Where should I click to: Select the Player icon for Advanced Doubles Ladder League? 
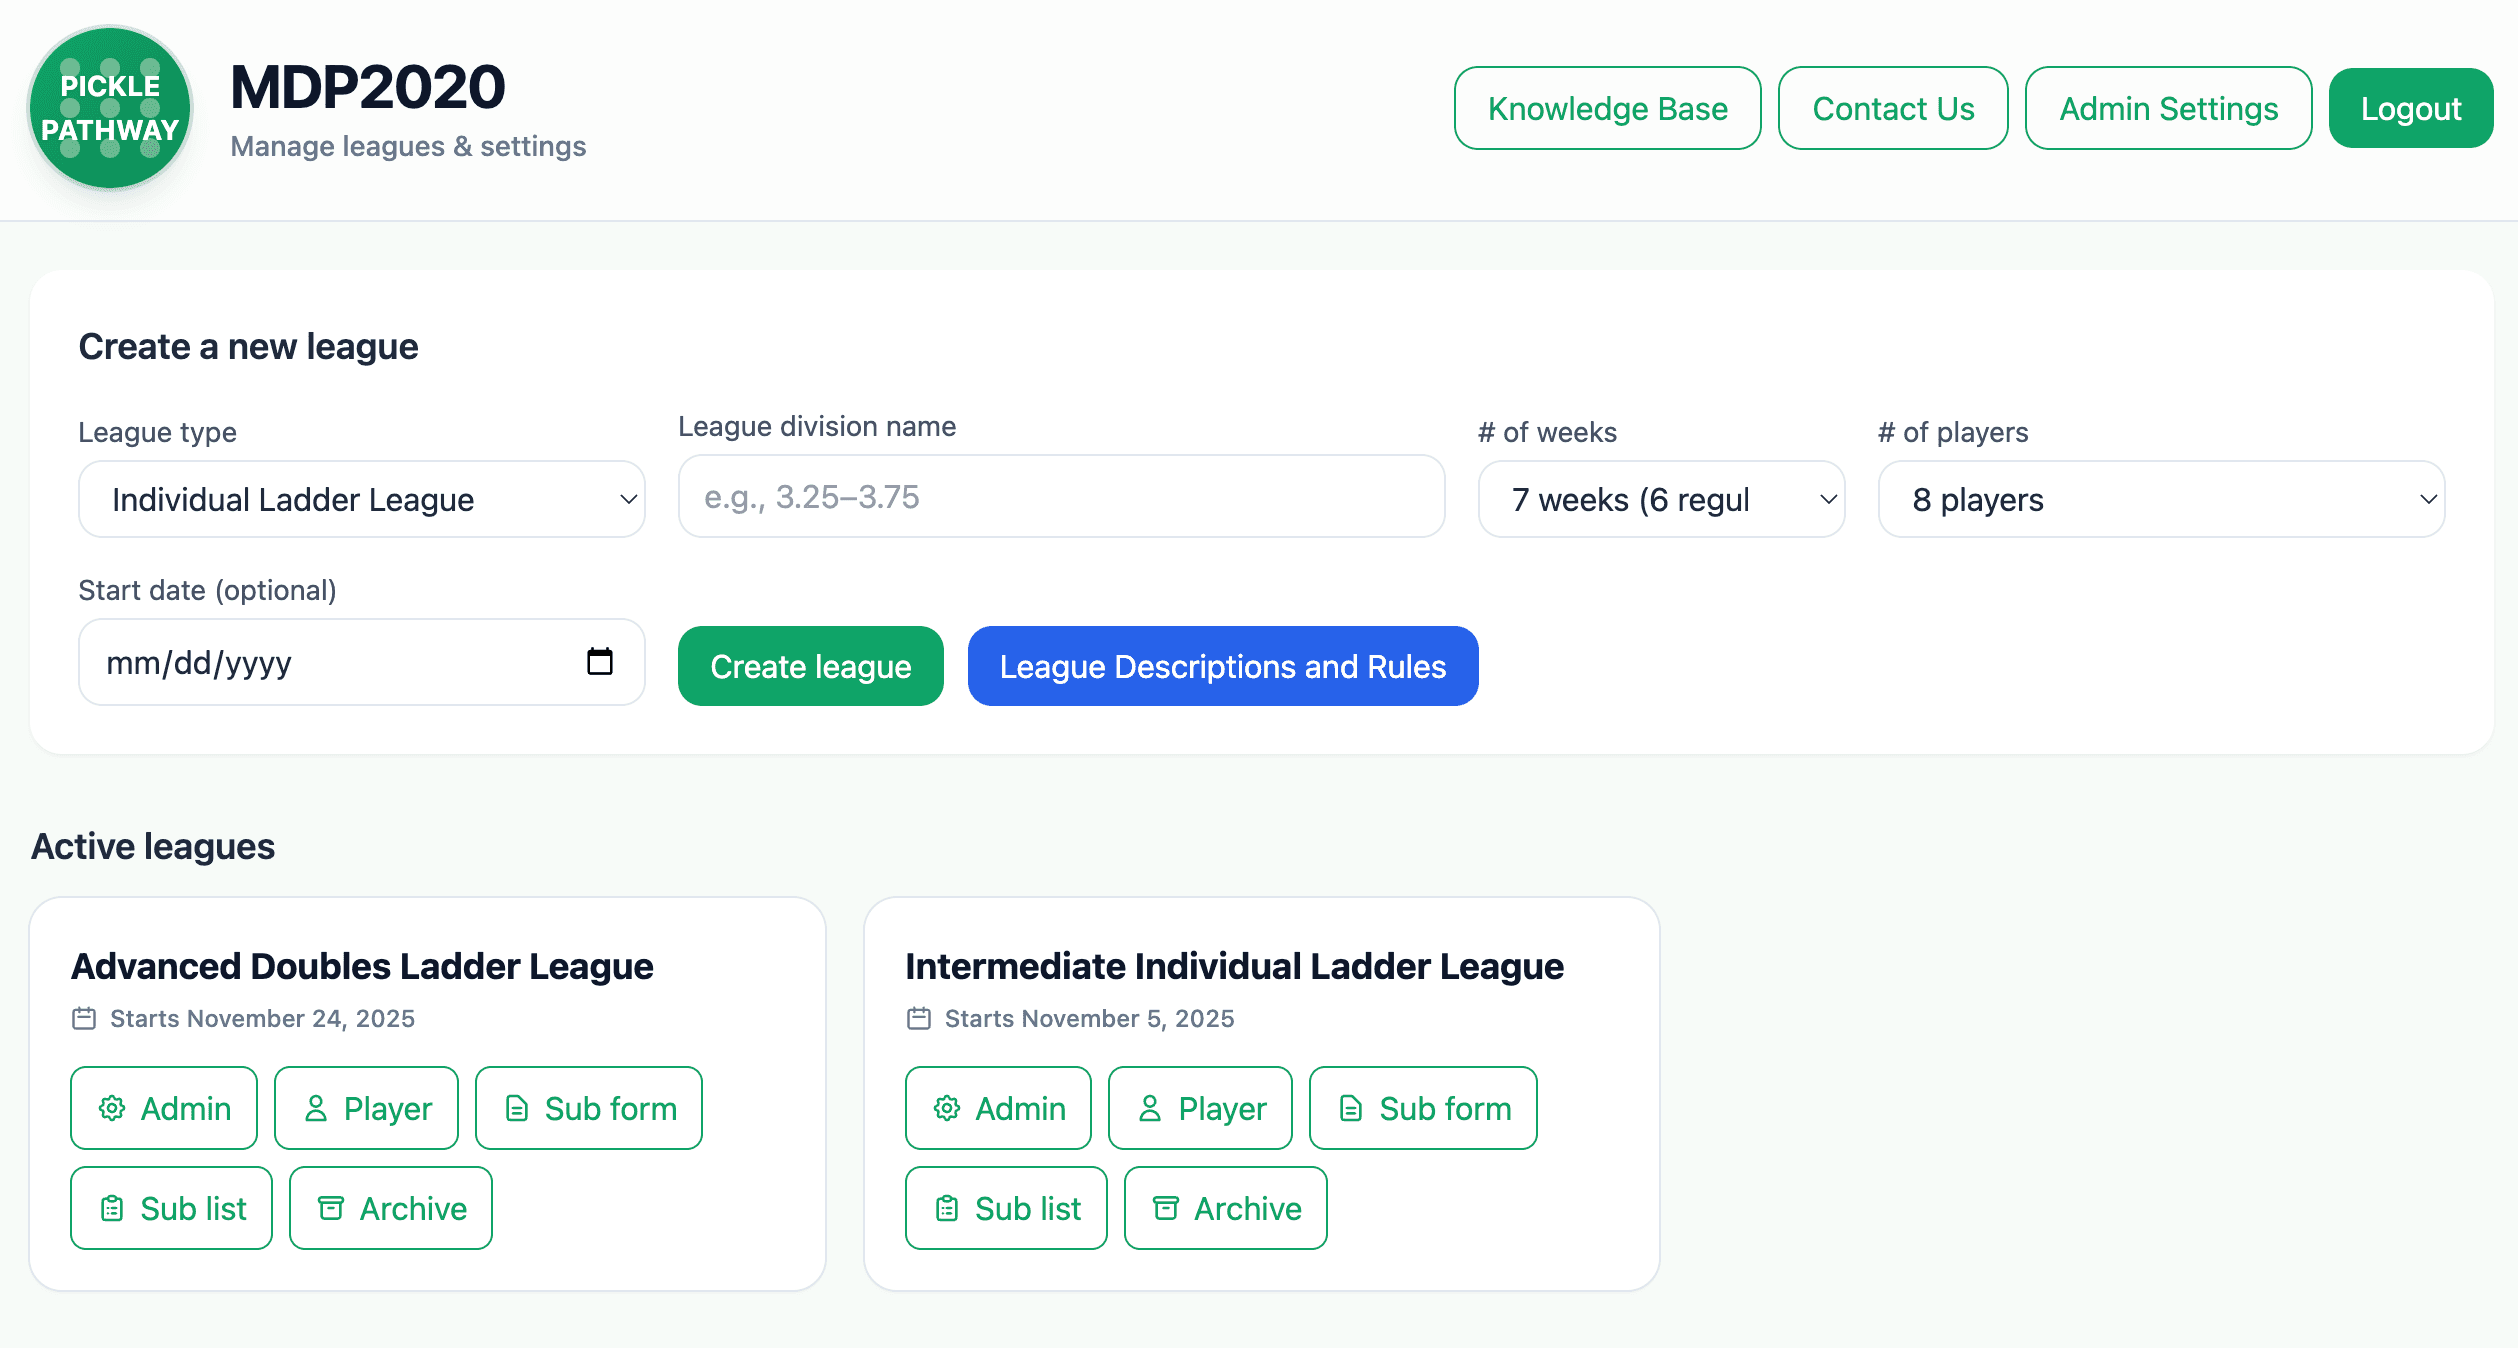coord(366,1108)
